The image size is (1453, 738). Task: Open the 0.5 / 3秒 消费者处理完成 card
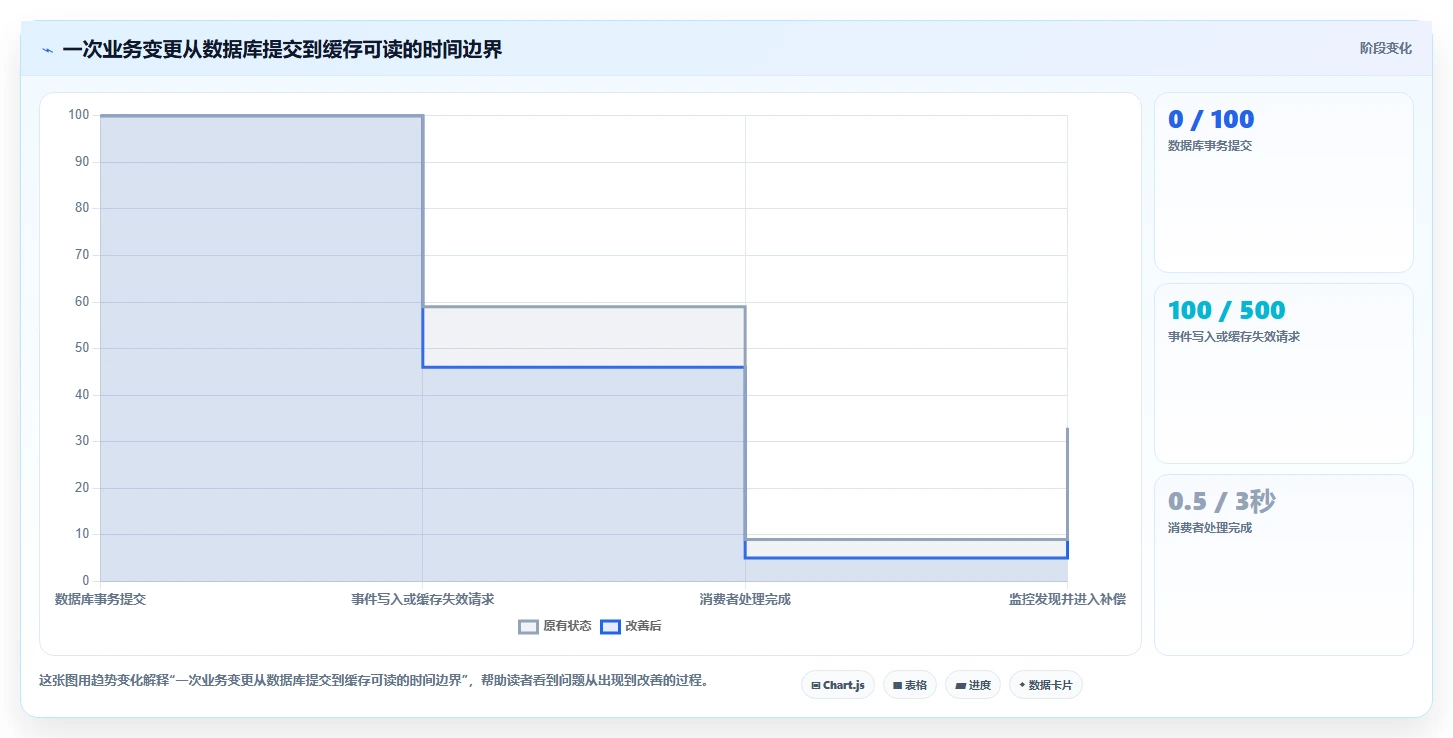pos(1284,564)
